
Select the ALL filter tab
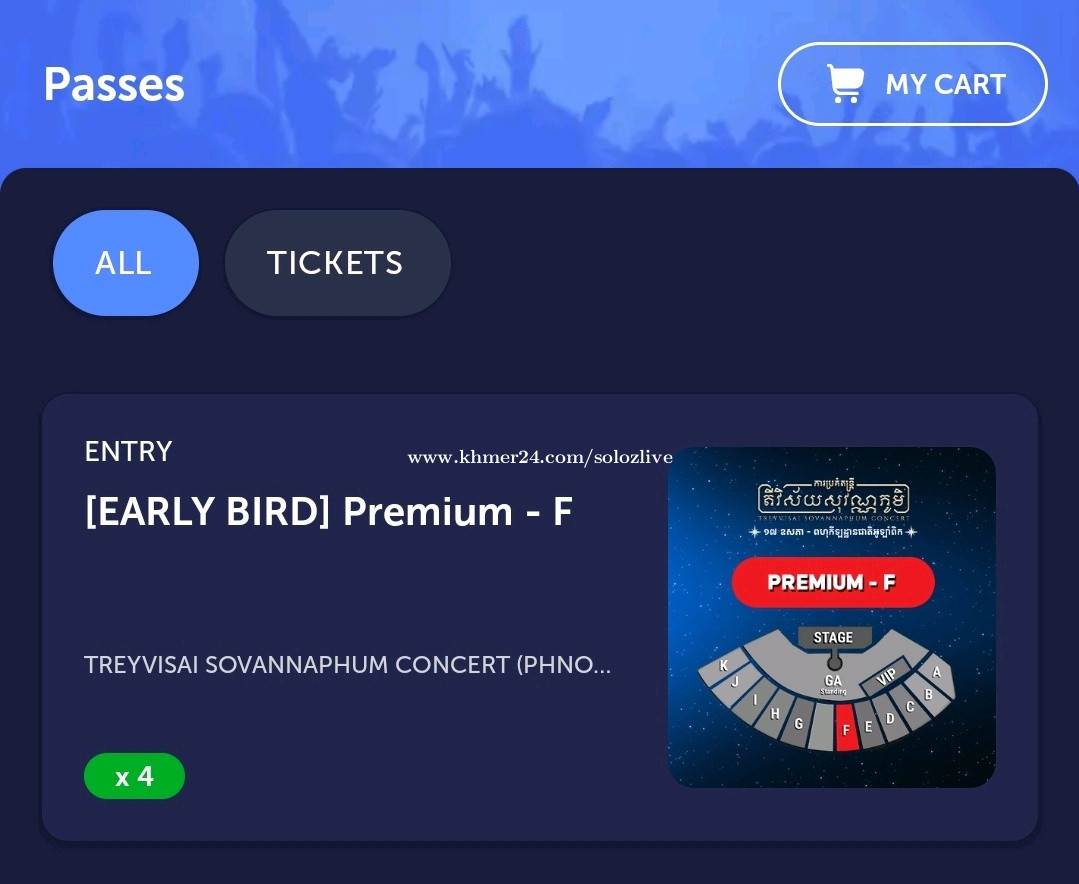coord(125,263)
